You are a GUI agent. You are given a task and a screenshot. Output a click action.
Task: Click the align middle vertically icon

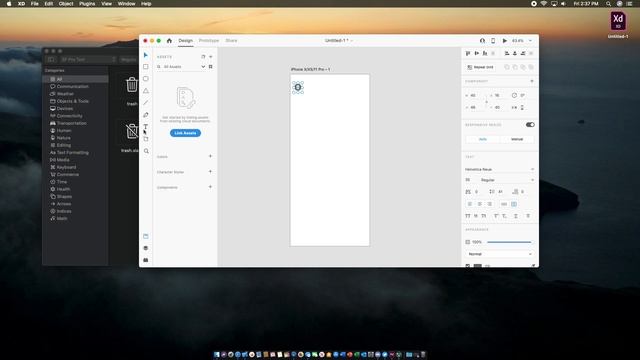pyautogui.click(x=476, y=53)
